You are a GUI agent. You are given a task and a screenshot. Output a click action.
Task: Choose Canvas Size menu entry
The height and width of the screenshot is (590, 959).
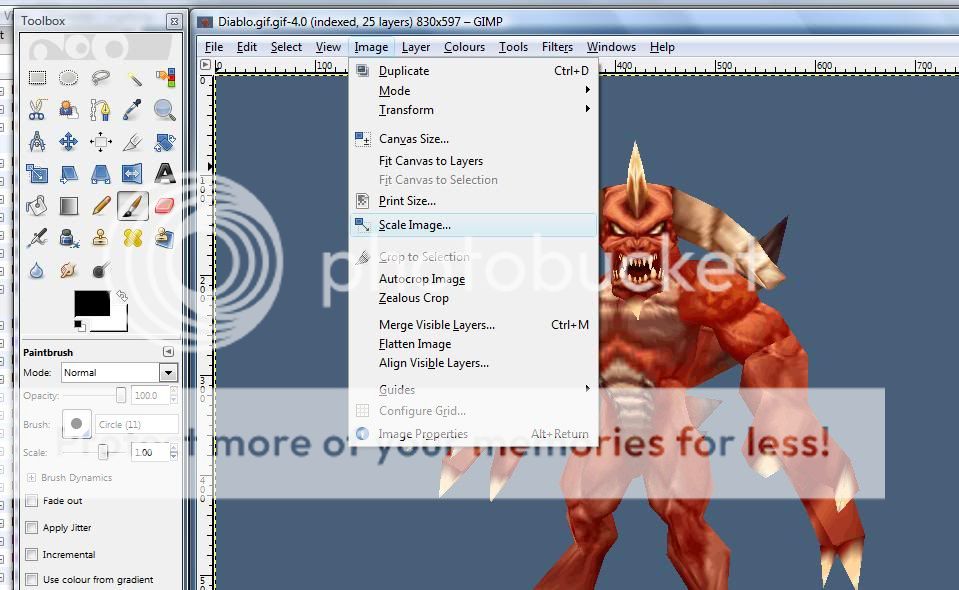(x=473, y=139)
